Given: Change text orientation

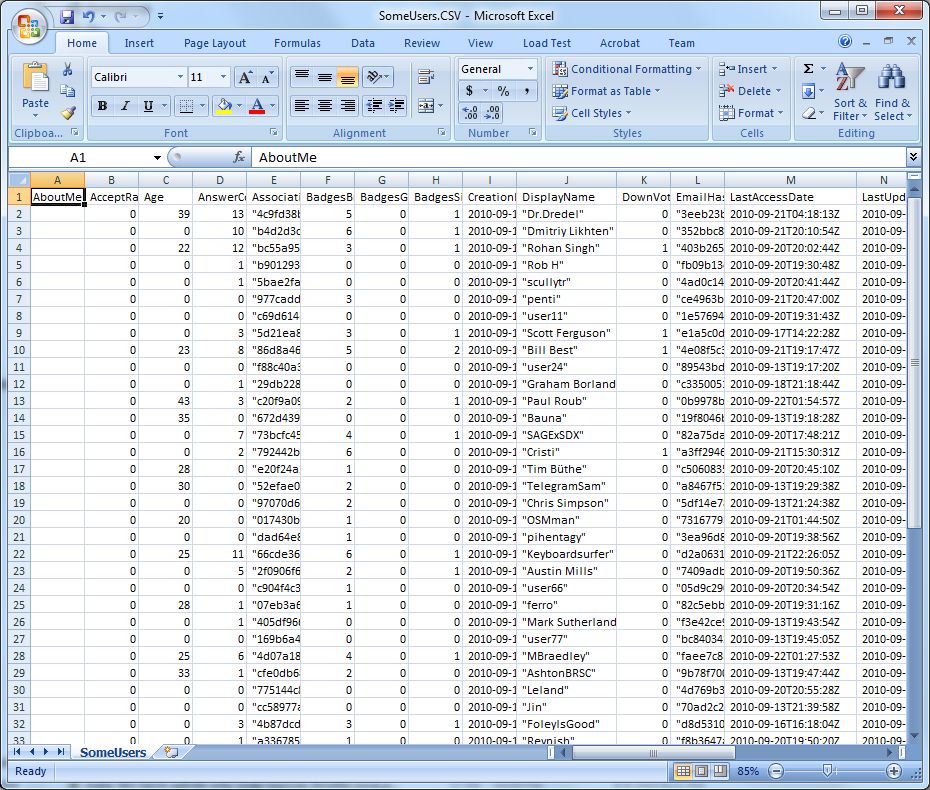Looking at the screenshot, I should click(377, 77).
